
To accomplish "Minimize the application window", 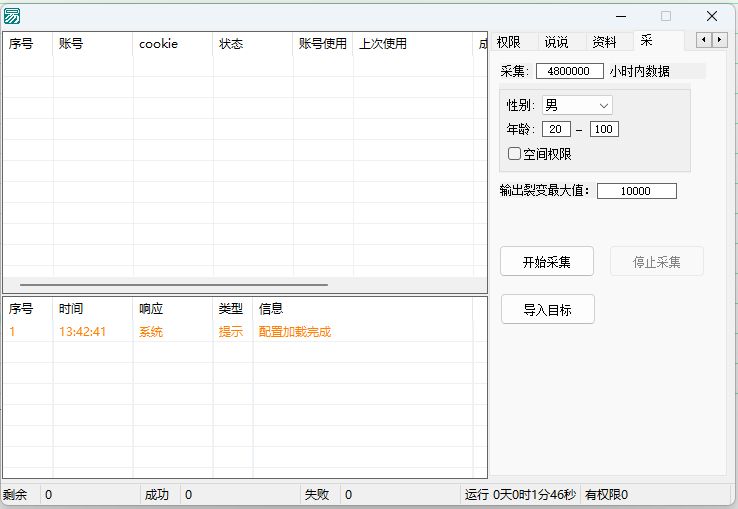I will pos(621,16).
